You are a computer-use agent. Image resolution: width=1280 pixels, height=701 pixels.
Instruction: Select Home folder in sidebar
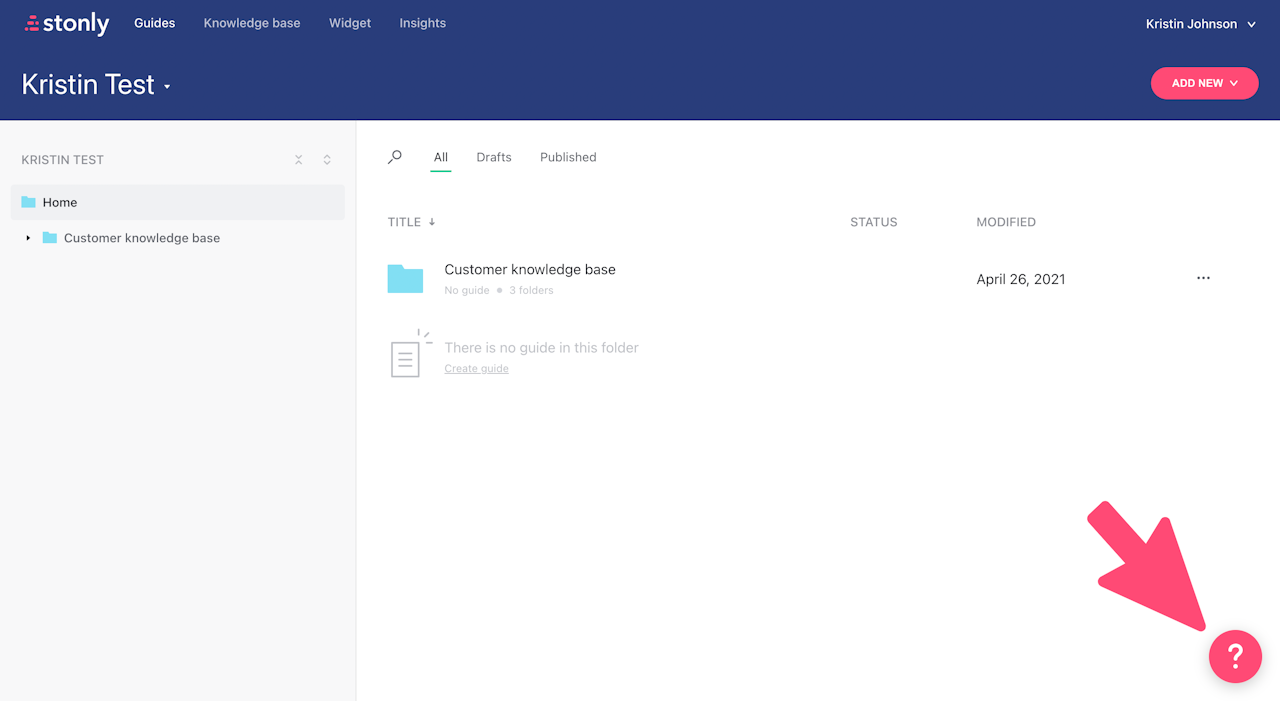[178, 202]
